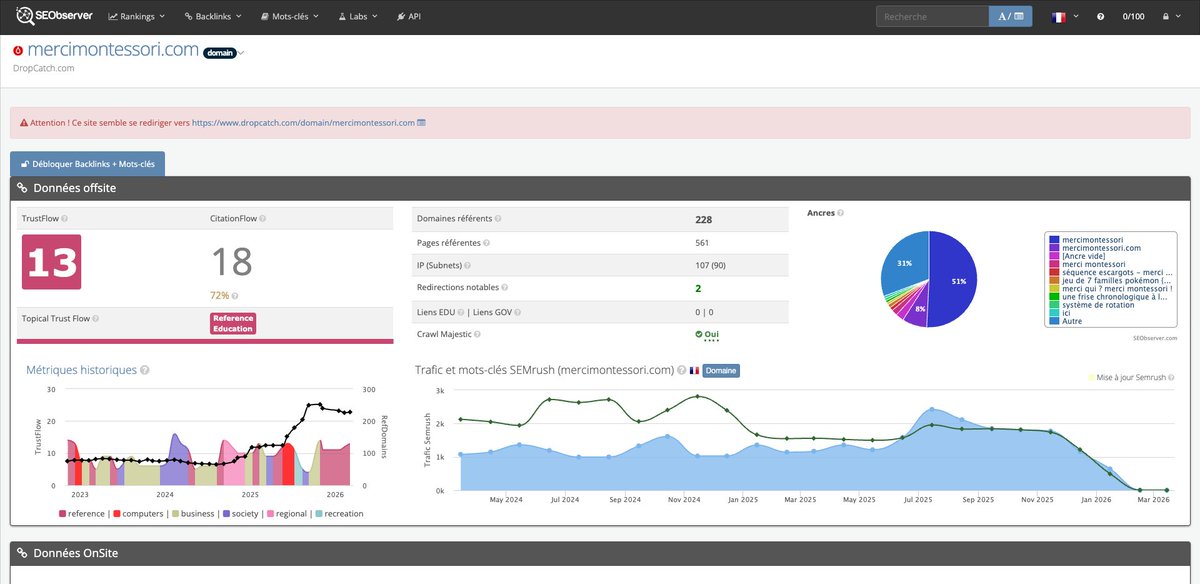Click the TrustFlow help icon

64,218
